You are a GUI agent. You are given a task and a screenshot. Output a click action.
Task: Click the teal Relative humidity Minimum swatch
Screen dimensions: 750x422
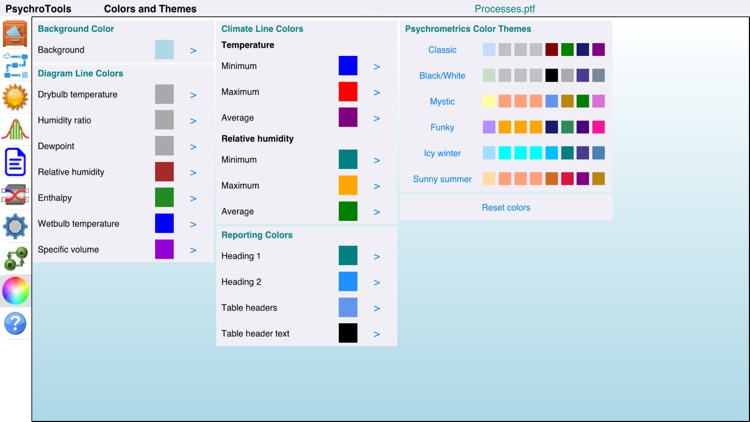point(348,159)
